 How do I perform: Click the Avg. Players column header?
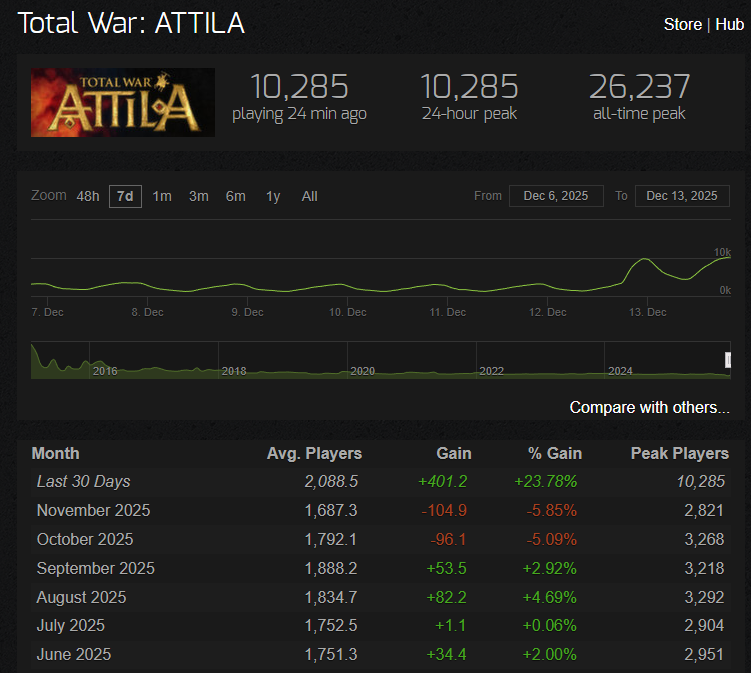coord(314,454)
